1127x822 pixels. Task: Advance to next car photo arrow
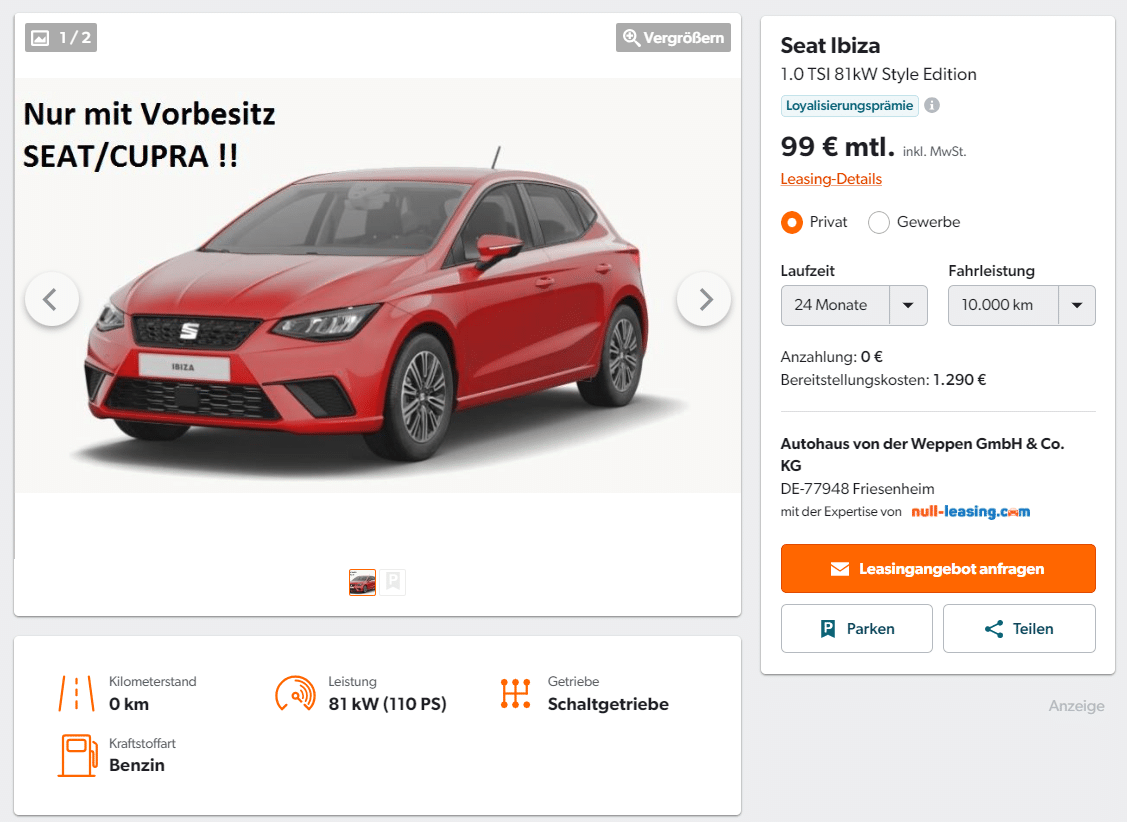pyautogui.click(x=704, y=299)
